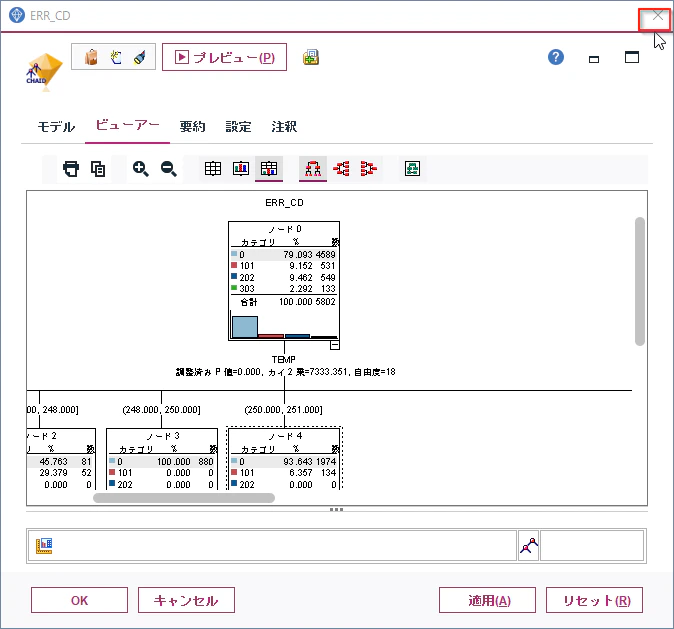Click the line graph icon in bottom panel
Image resolution: width=674 pixels, height=629 pixels.
click(529, 546)
